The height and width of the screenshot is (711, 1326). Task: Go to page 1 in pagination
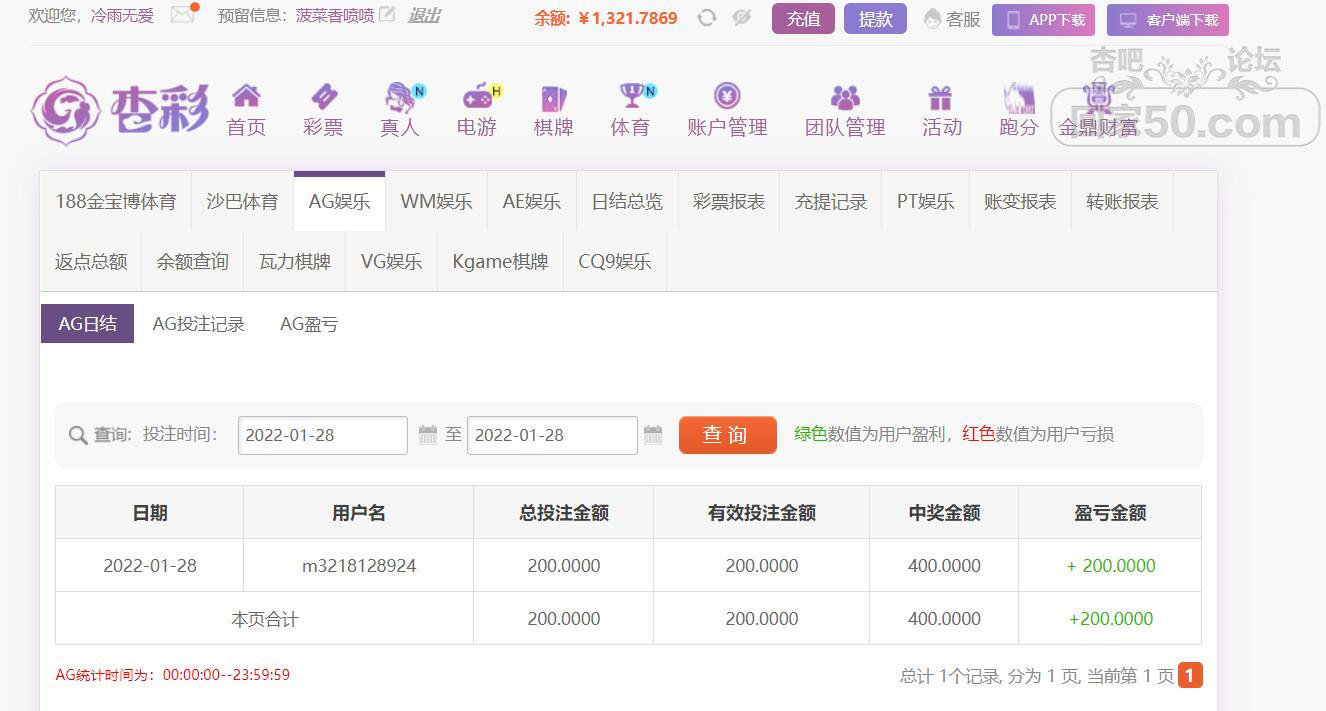coord(1190,675)
